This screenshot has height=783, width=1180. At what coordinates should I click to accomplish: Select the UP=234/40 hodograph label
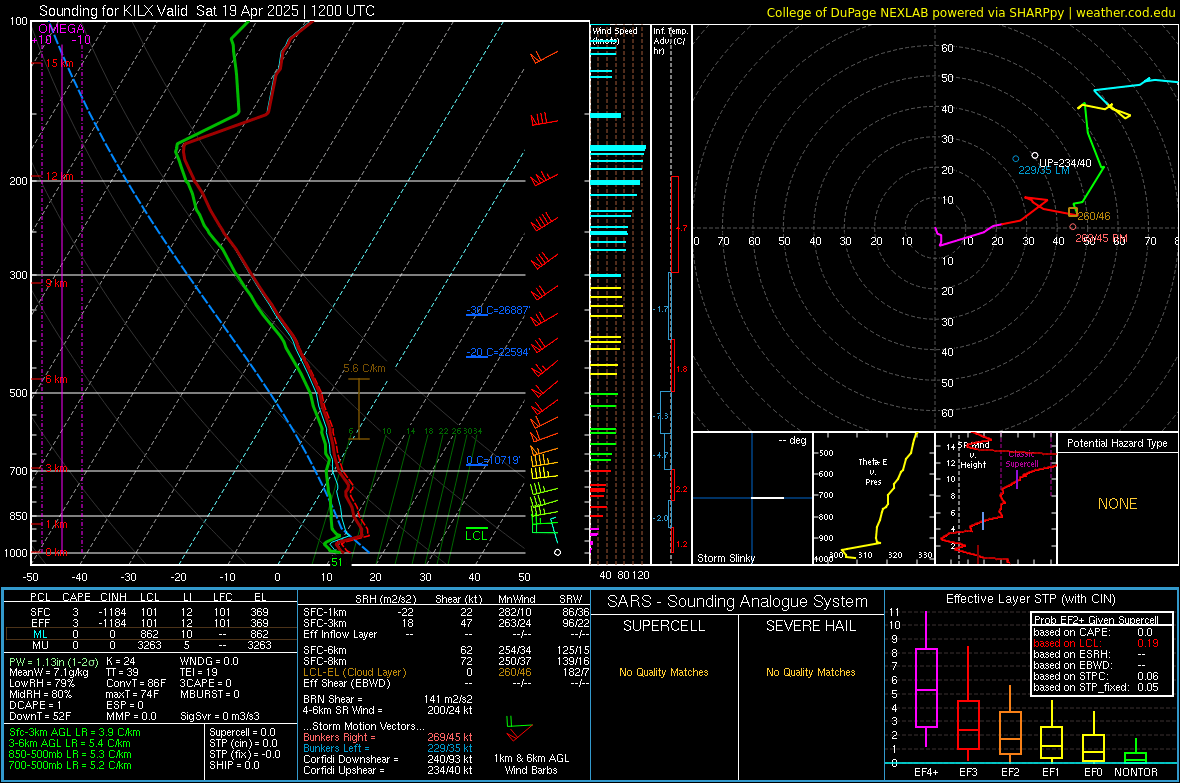1065,163
